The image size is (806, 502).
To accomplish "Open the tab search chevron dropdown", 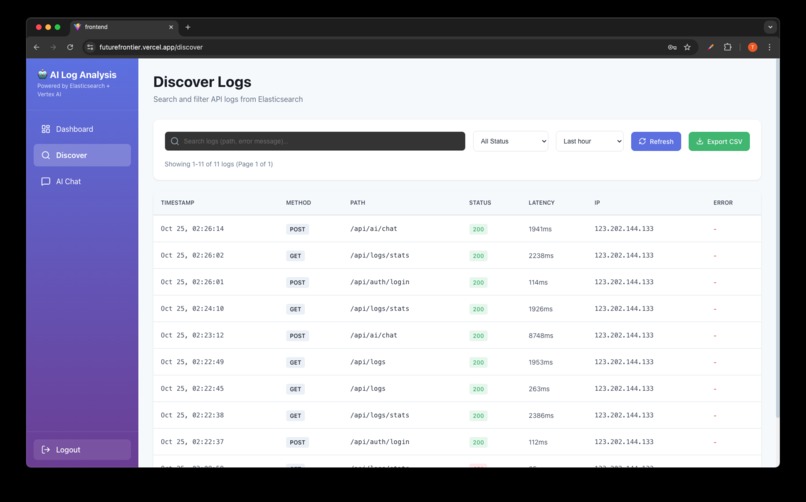I will click(770, 27).
